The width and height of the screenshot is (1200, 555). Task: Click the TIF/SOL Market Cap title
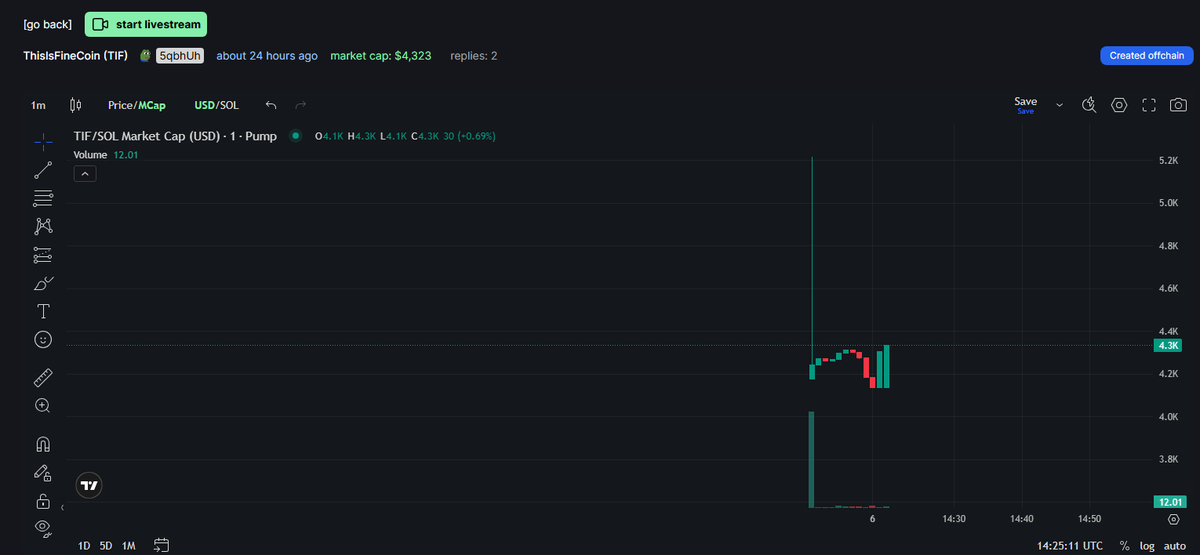coord(175,136)
